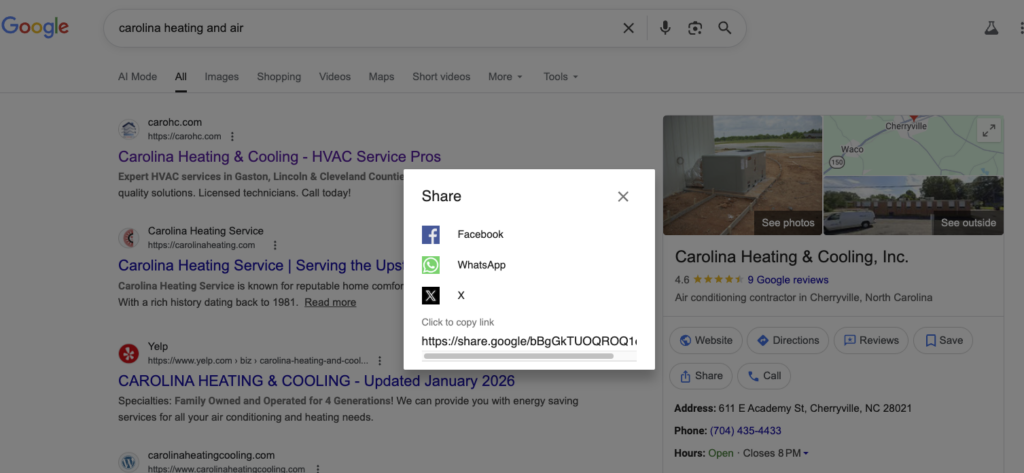1024x473 pixels.
Task: Expand business hours next to Closes 8 PM
Action: point(806,454)
